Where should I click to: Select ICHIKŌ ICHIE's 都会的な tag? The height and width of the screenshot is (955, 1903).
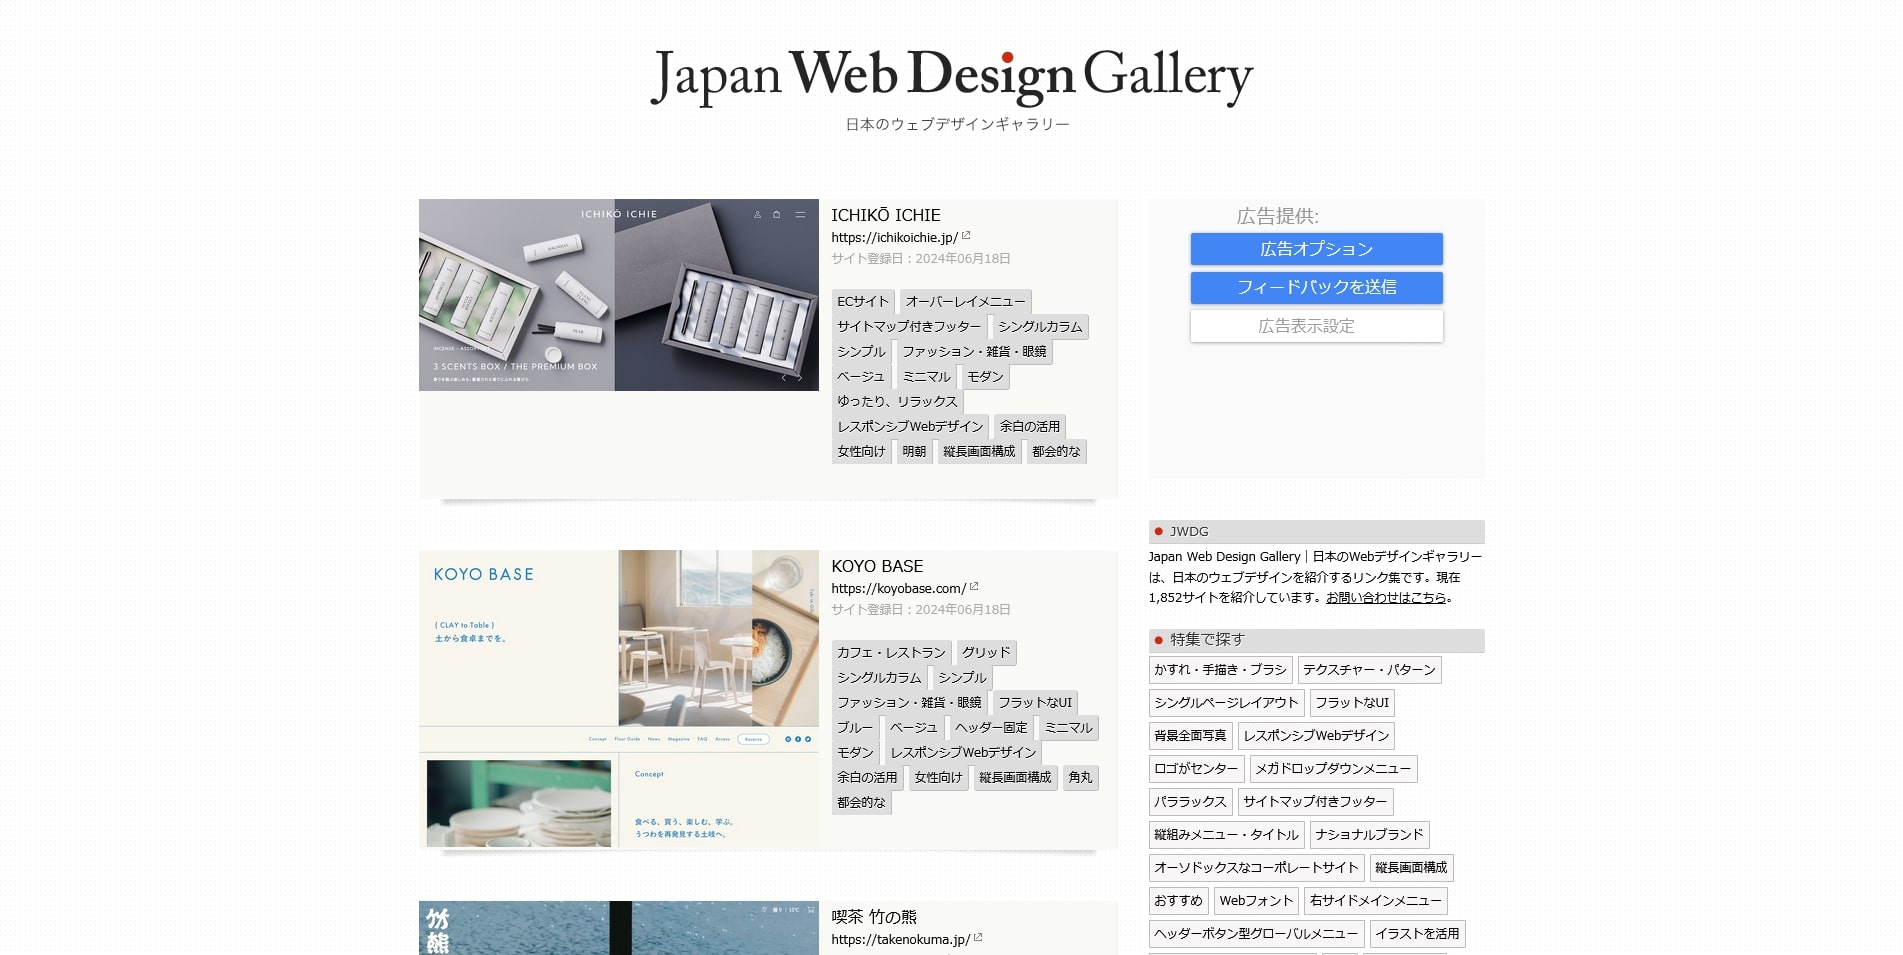[1056, 451]
